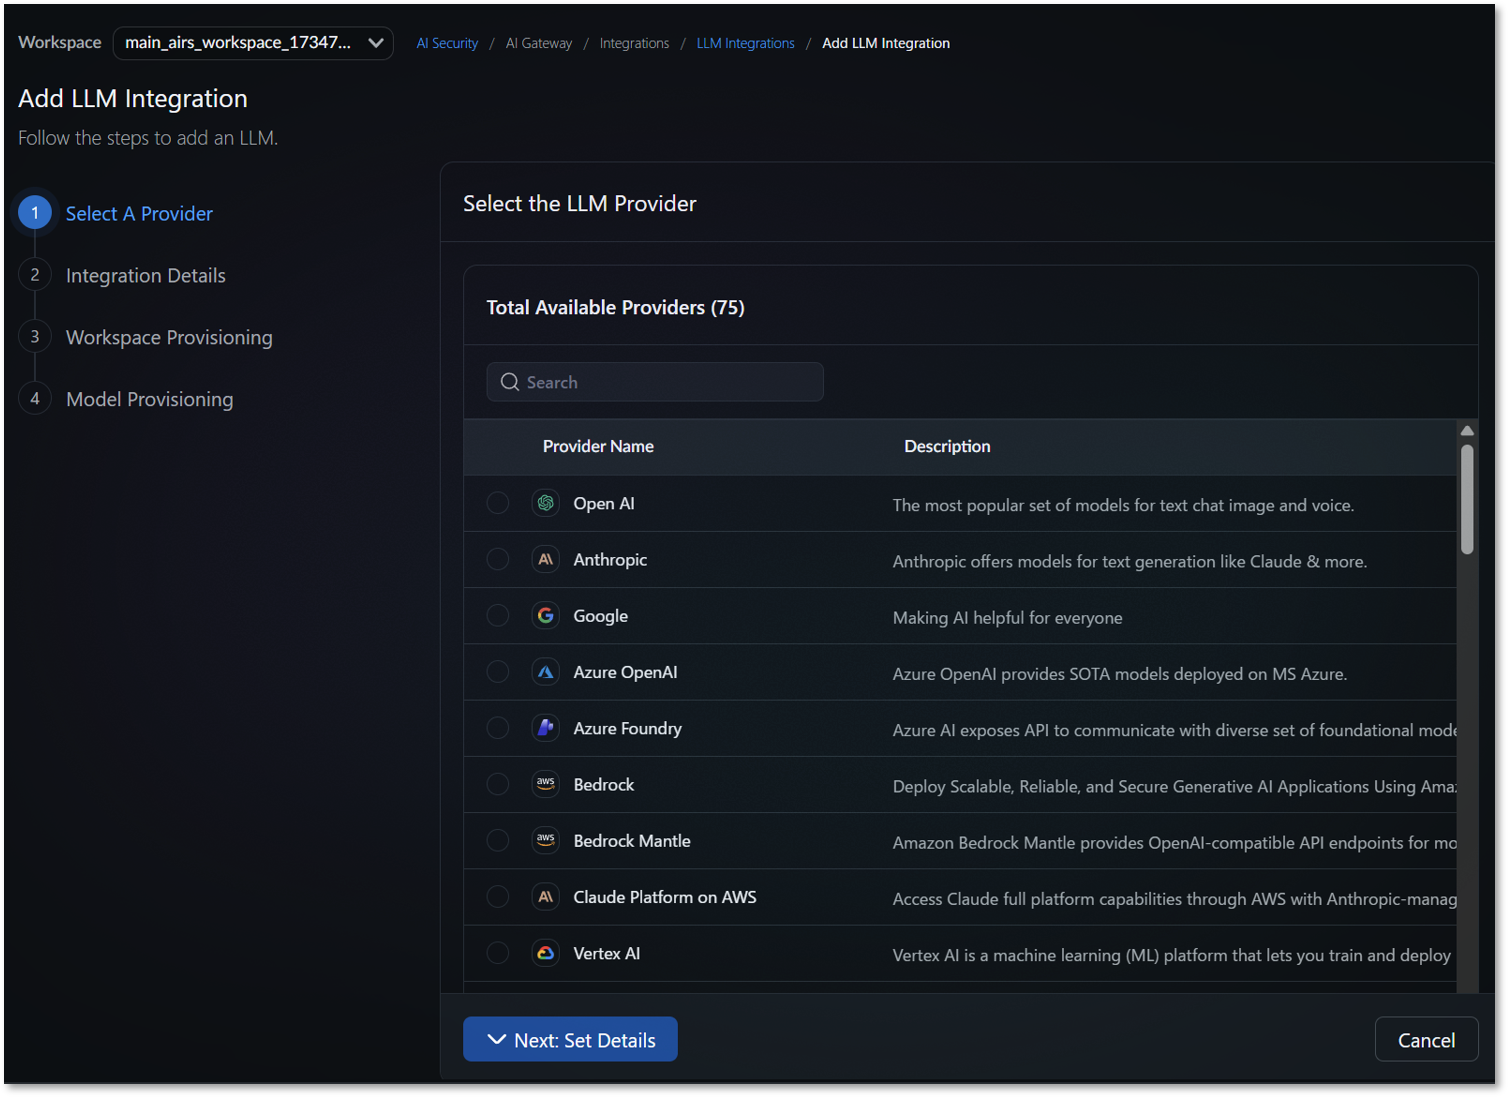This screenshot has width=1508, height=1097.
Task: Click the Claude Platform on AWS name
Action: (665, 897)
